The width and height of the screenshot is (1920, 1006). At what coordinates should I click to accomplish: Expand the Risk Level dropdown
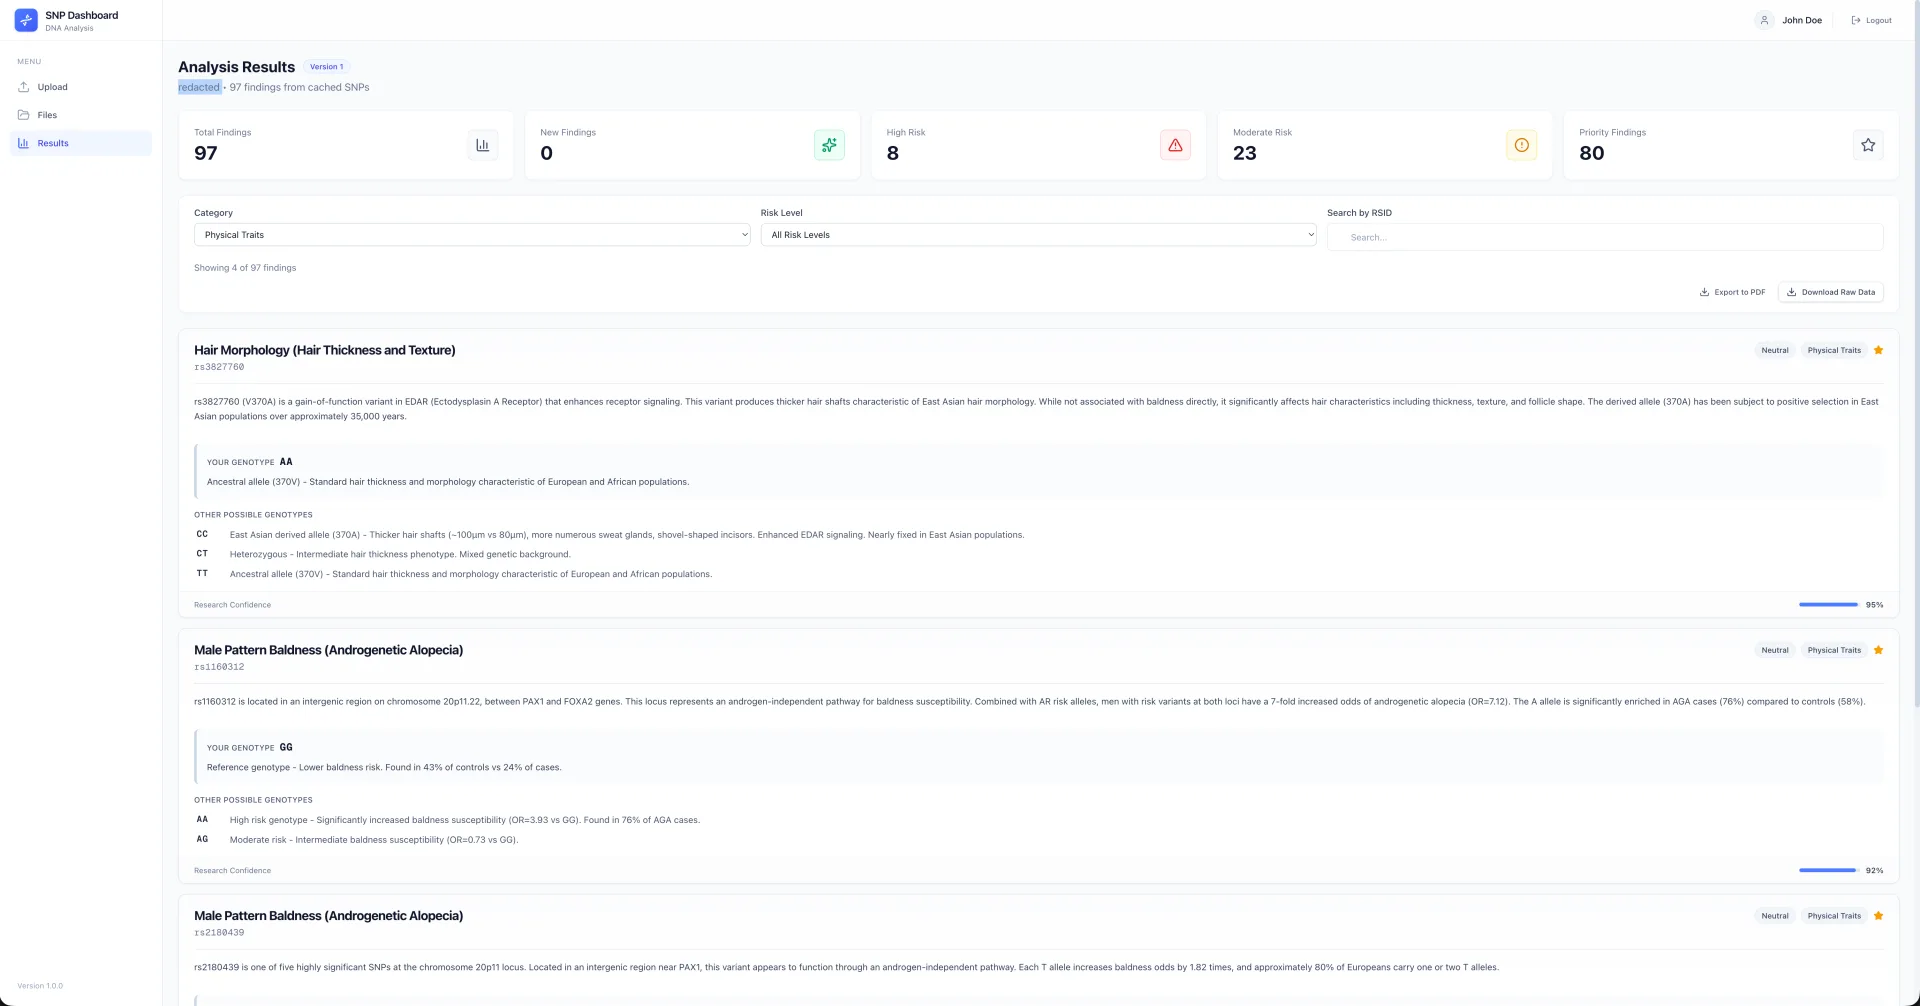[x=1037, y=235]
